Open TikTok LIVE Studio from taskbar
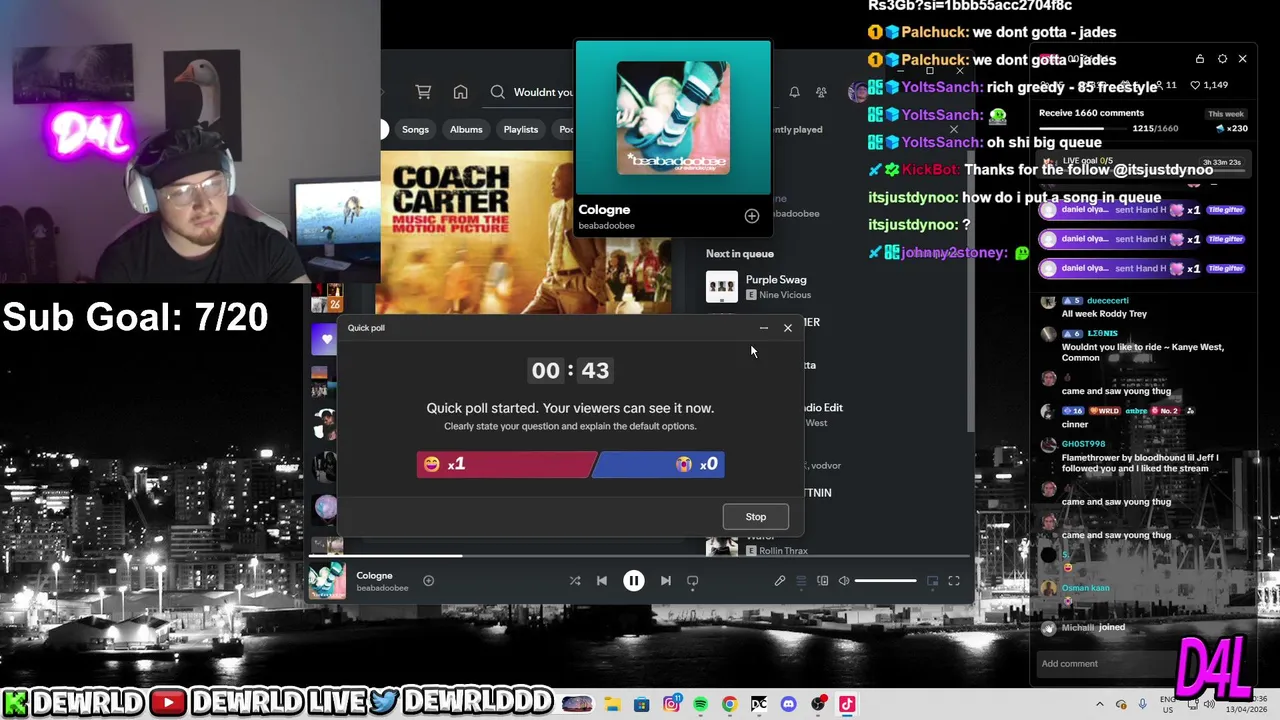 tap(847, 704)
